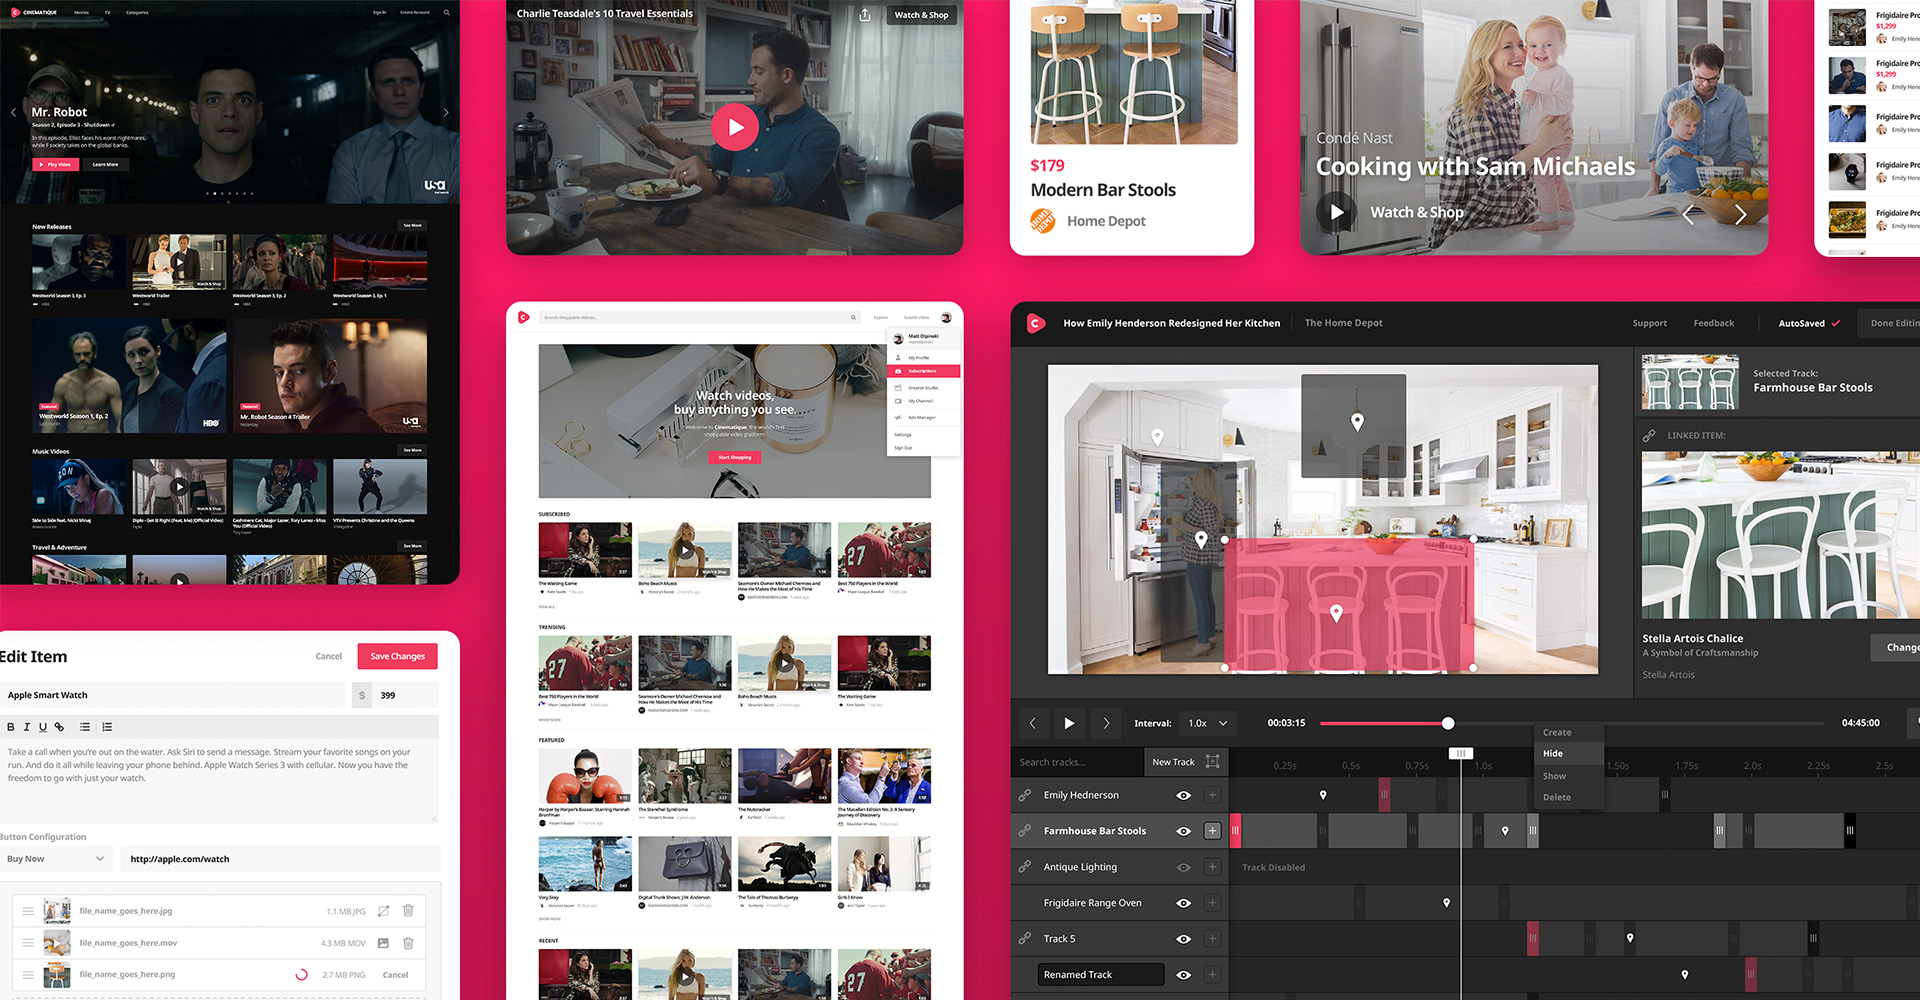Click the share icon on Travel Essentials video
Image resolution: width=1920 pixels, height=1000 pixels.
click(x=865, y=15)
